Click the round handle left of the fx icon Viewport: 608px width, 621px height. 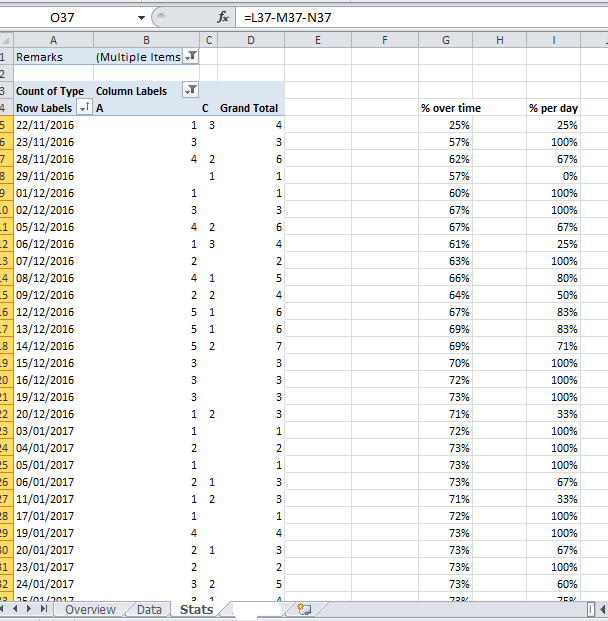click(x=160, y=17)
